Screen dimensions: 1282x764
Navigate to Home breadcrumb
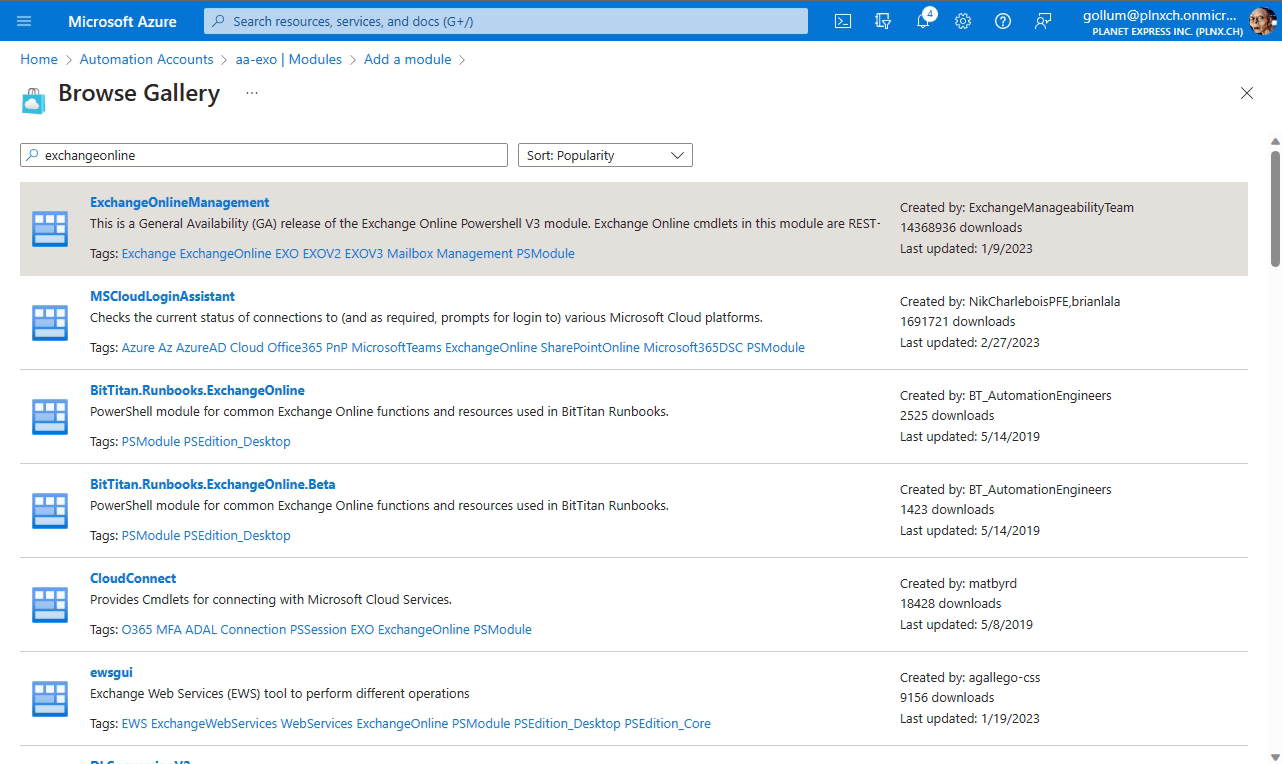[x=39, y=59]
